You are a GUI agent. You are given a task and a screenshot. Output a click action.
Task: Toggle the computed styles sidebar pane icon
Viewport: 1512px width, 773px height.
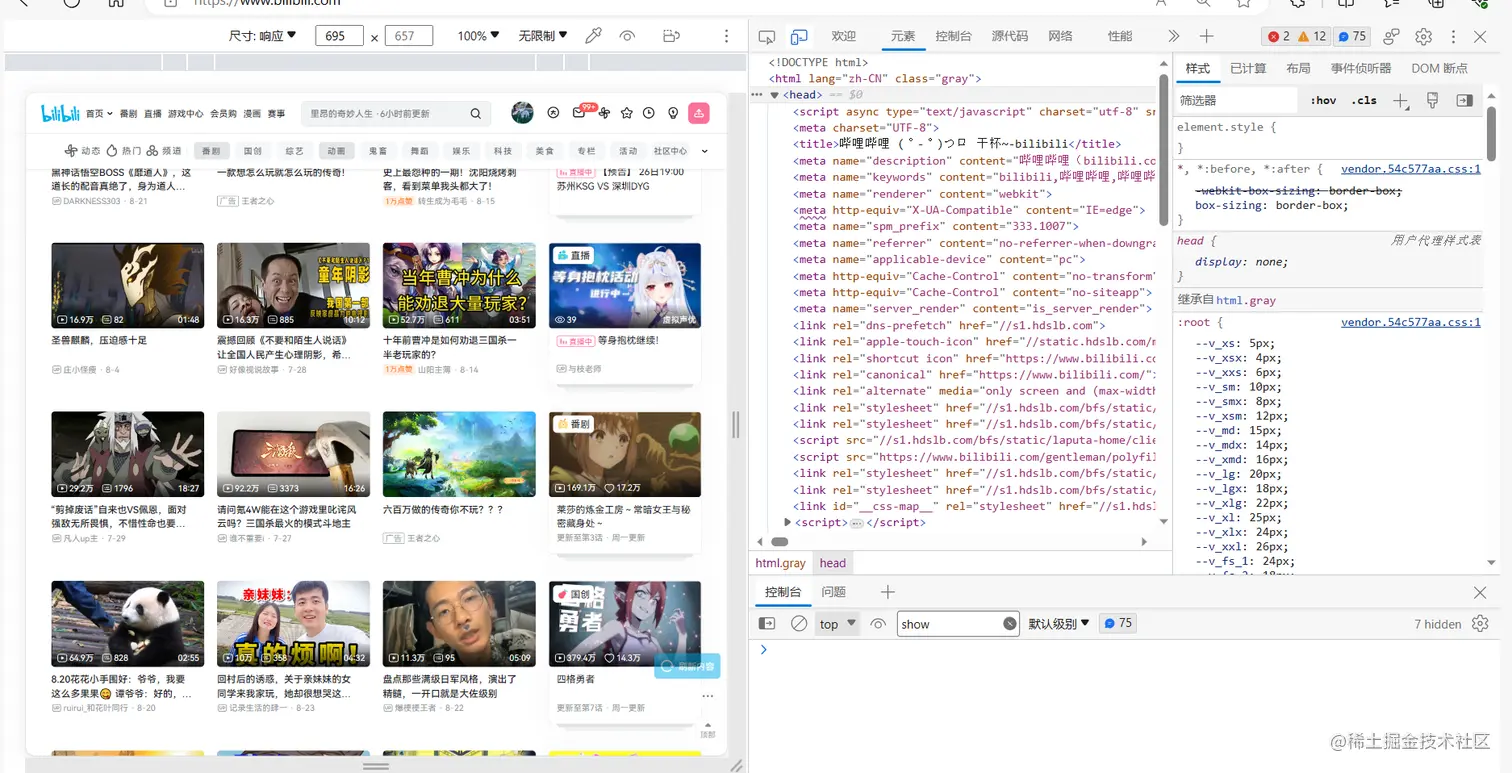point(1464,100)
